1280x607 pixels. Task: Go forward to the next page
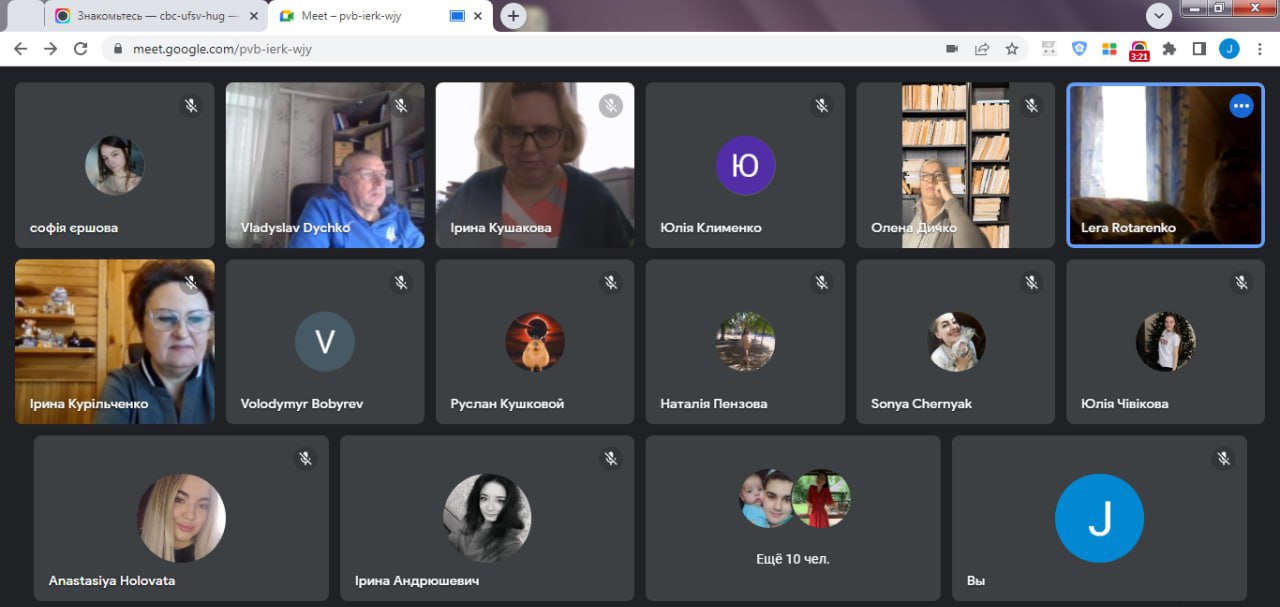51,48
